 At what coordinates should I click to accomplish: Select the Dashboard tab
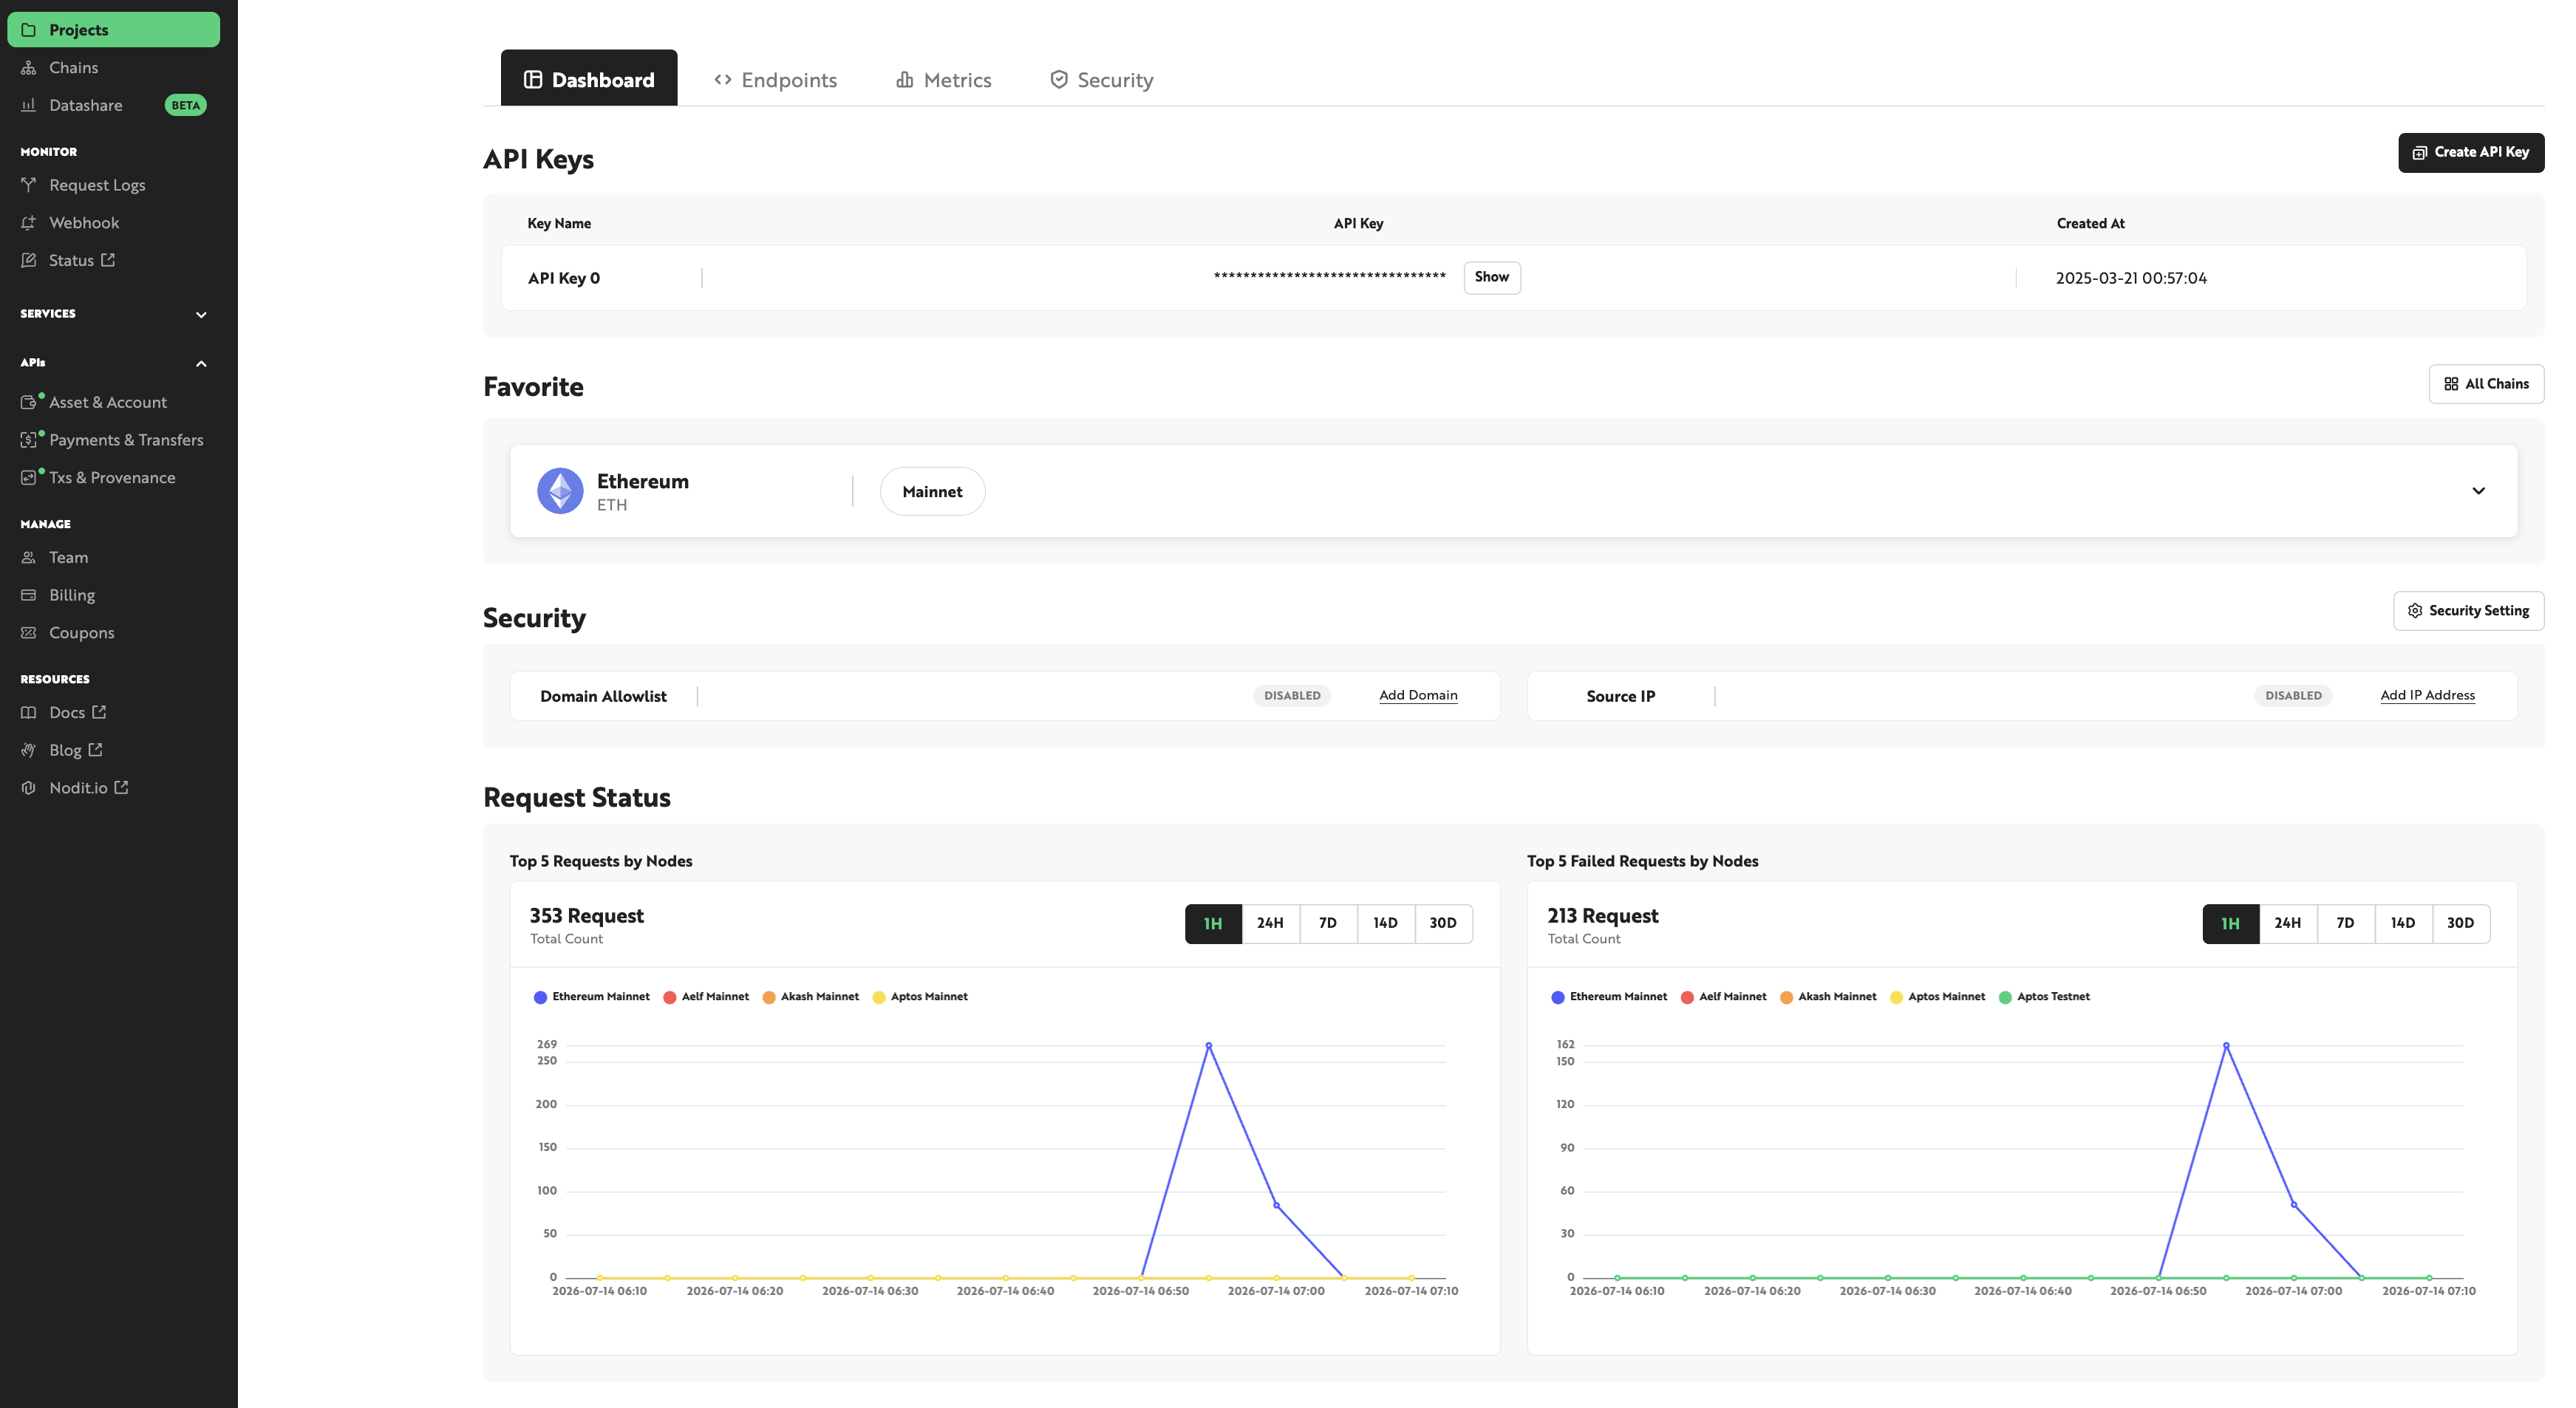589,78
